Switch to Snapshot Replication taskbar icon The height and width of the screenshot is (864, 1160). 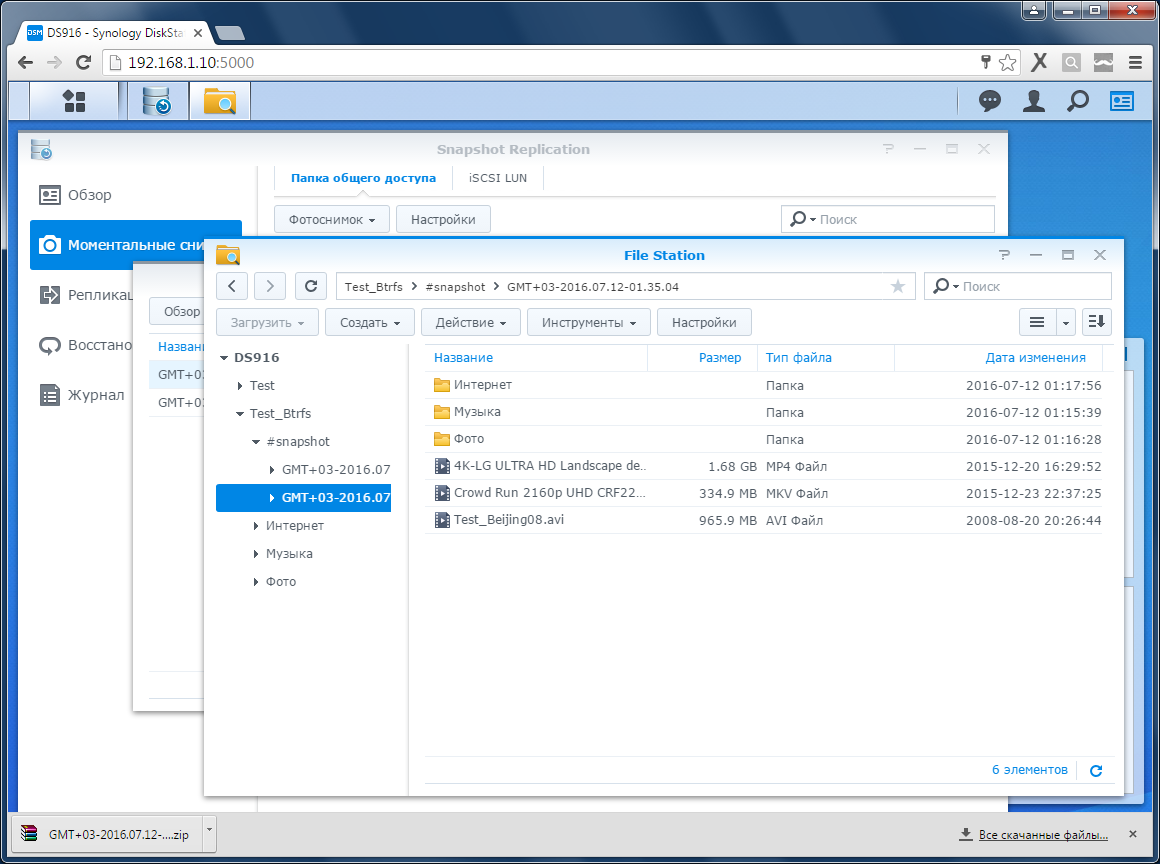157,101
